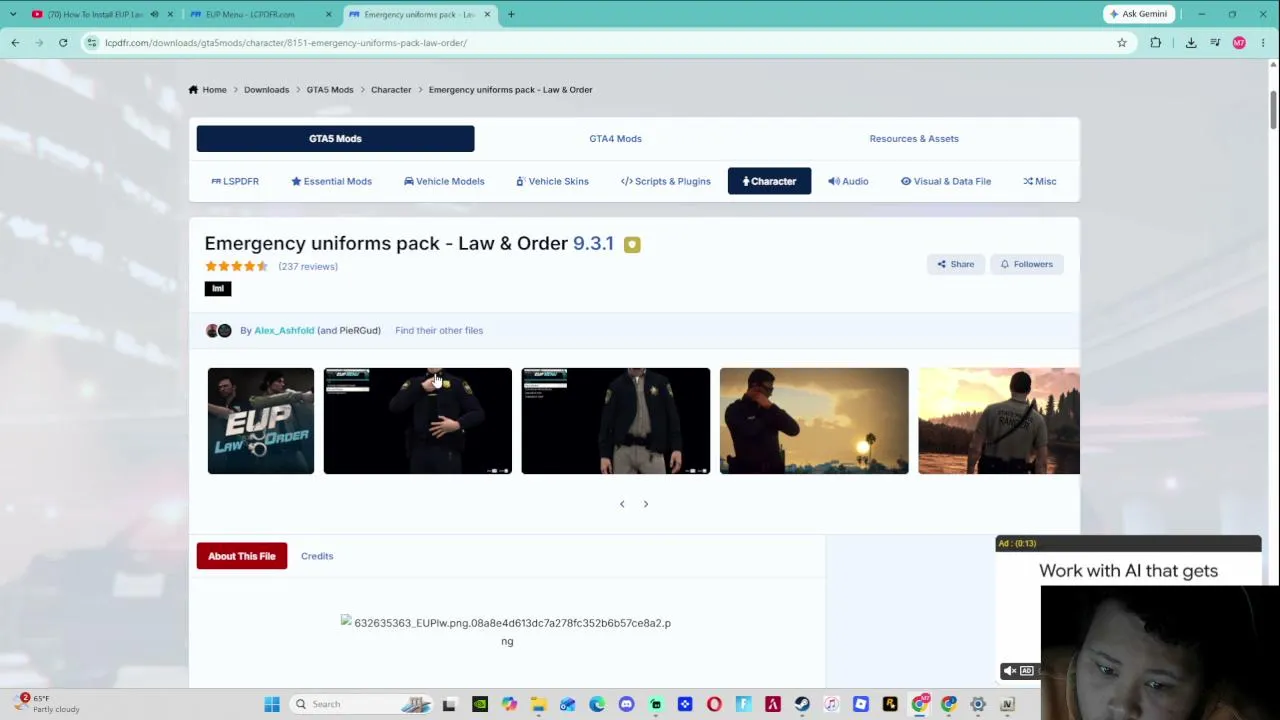
Task: Open Windows Start menu
Action: click(271, 704)
